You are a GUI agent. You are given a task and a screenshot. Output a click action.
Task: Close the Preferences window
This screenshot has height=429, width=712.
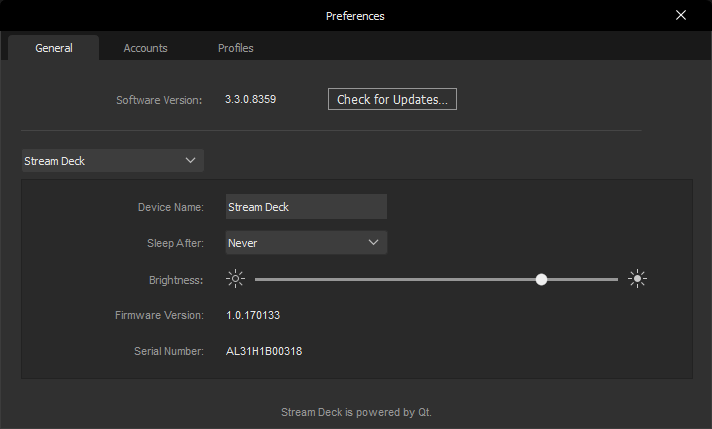[681, 16]
